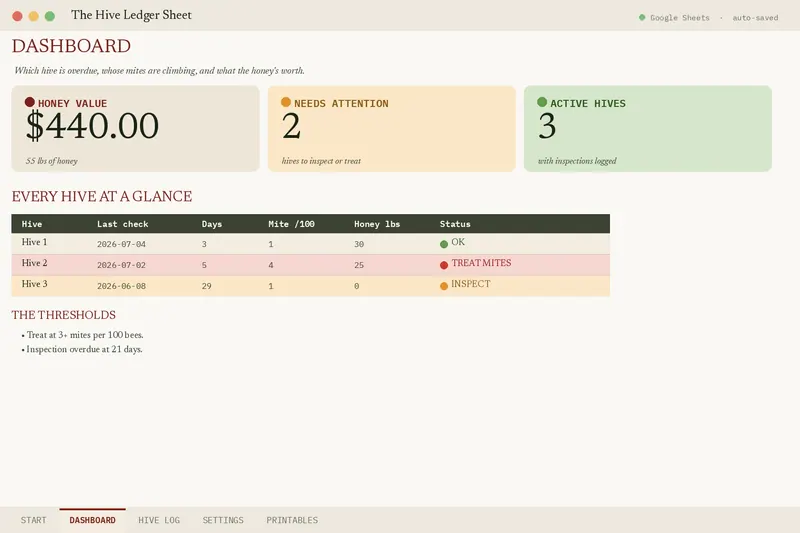Click the green maximize window button
This screenshot has width=800, height=533.
(x=50, y=16)
